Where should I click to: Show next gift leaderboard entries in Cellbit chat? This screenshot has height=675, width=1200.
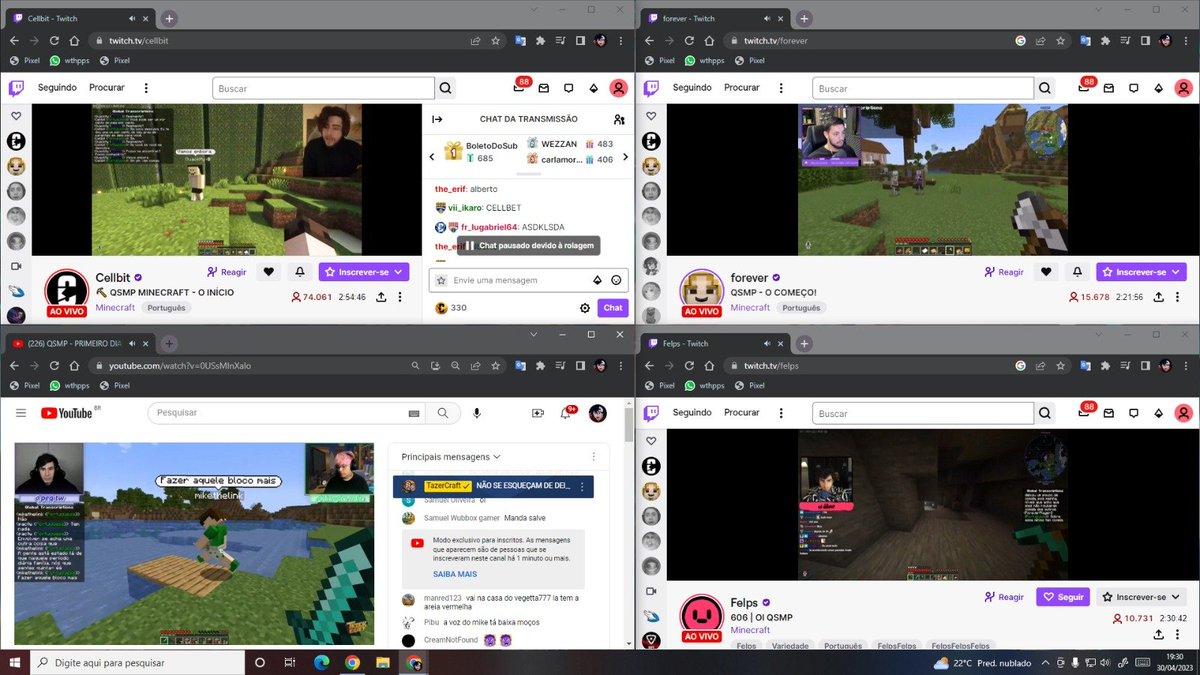pyautogui.click(x=626, y=156)
